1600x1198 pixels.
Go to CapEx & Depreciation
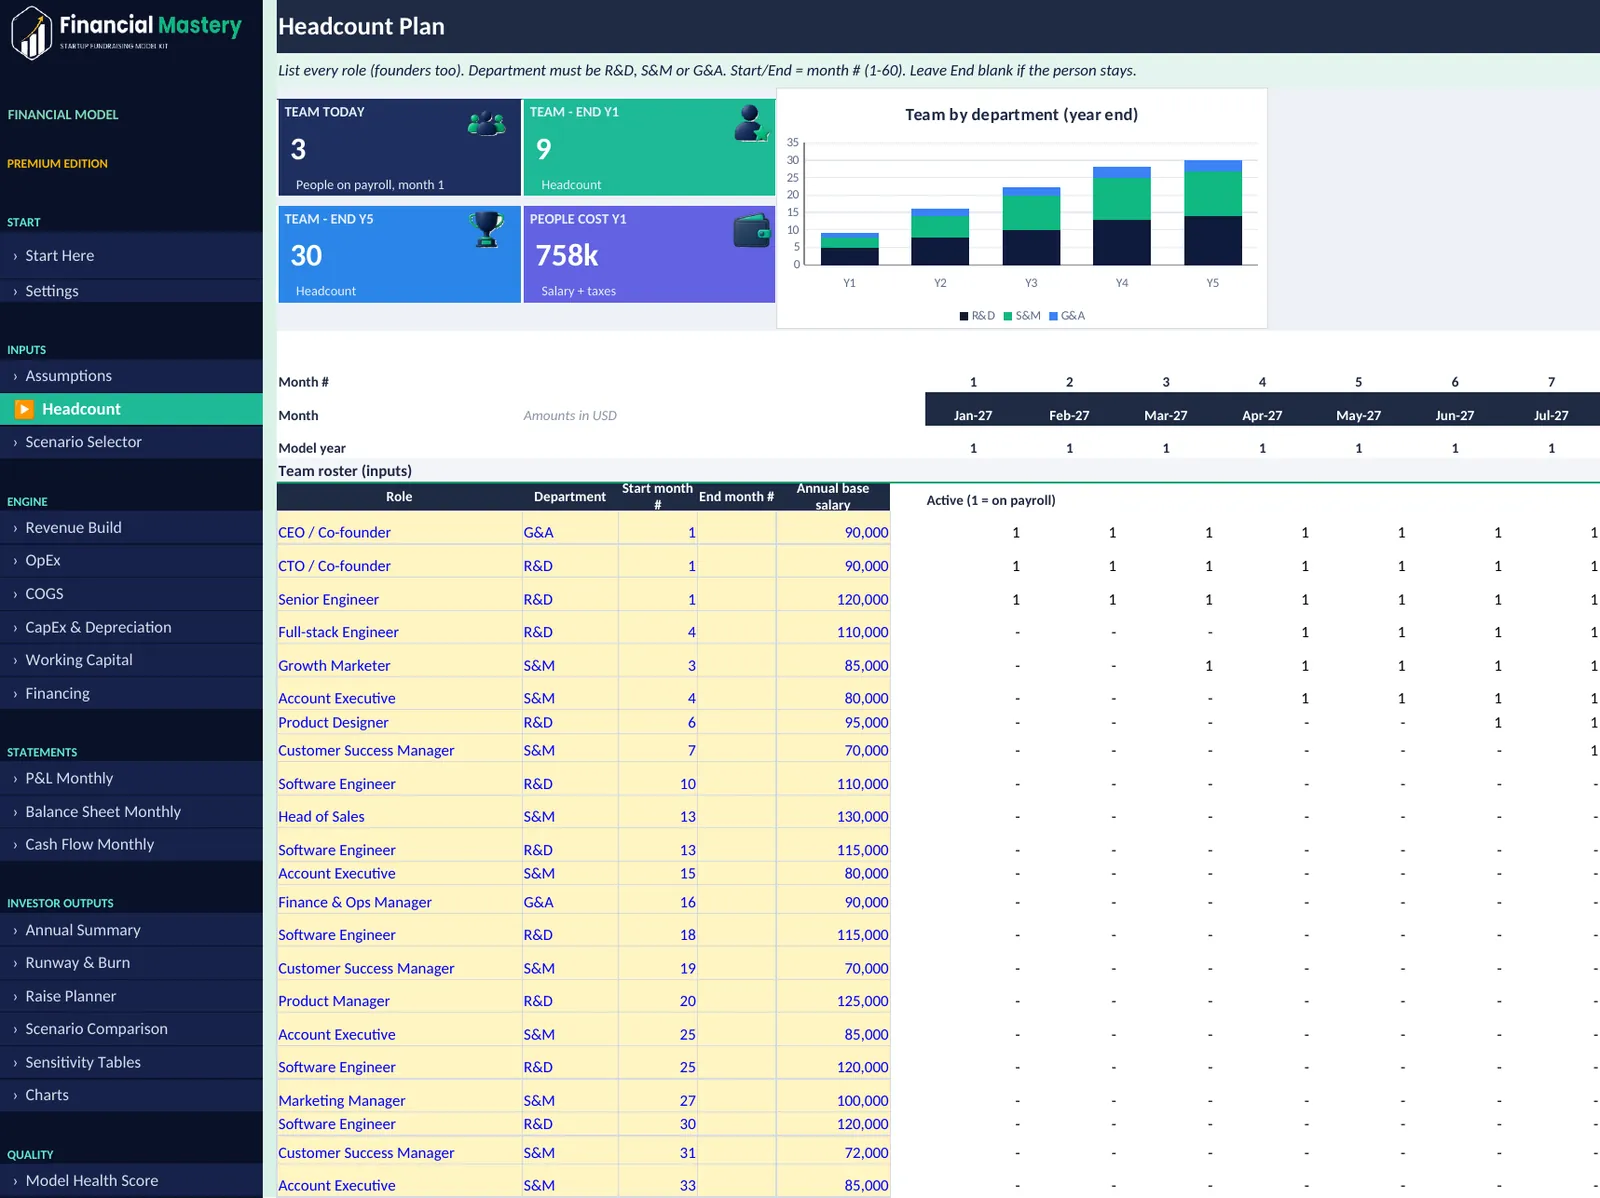[131, 628]
